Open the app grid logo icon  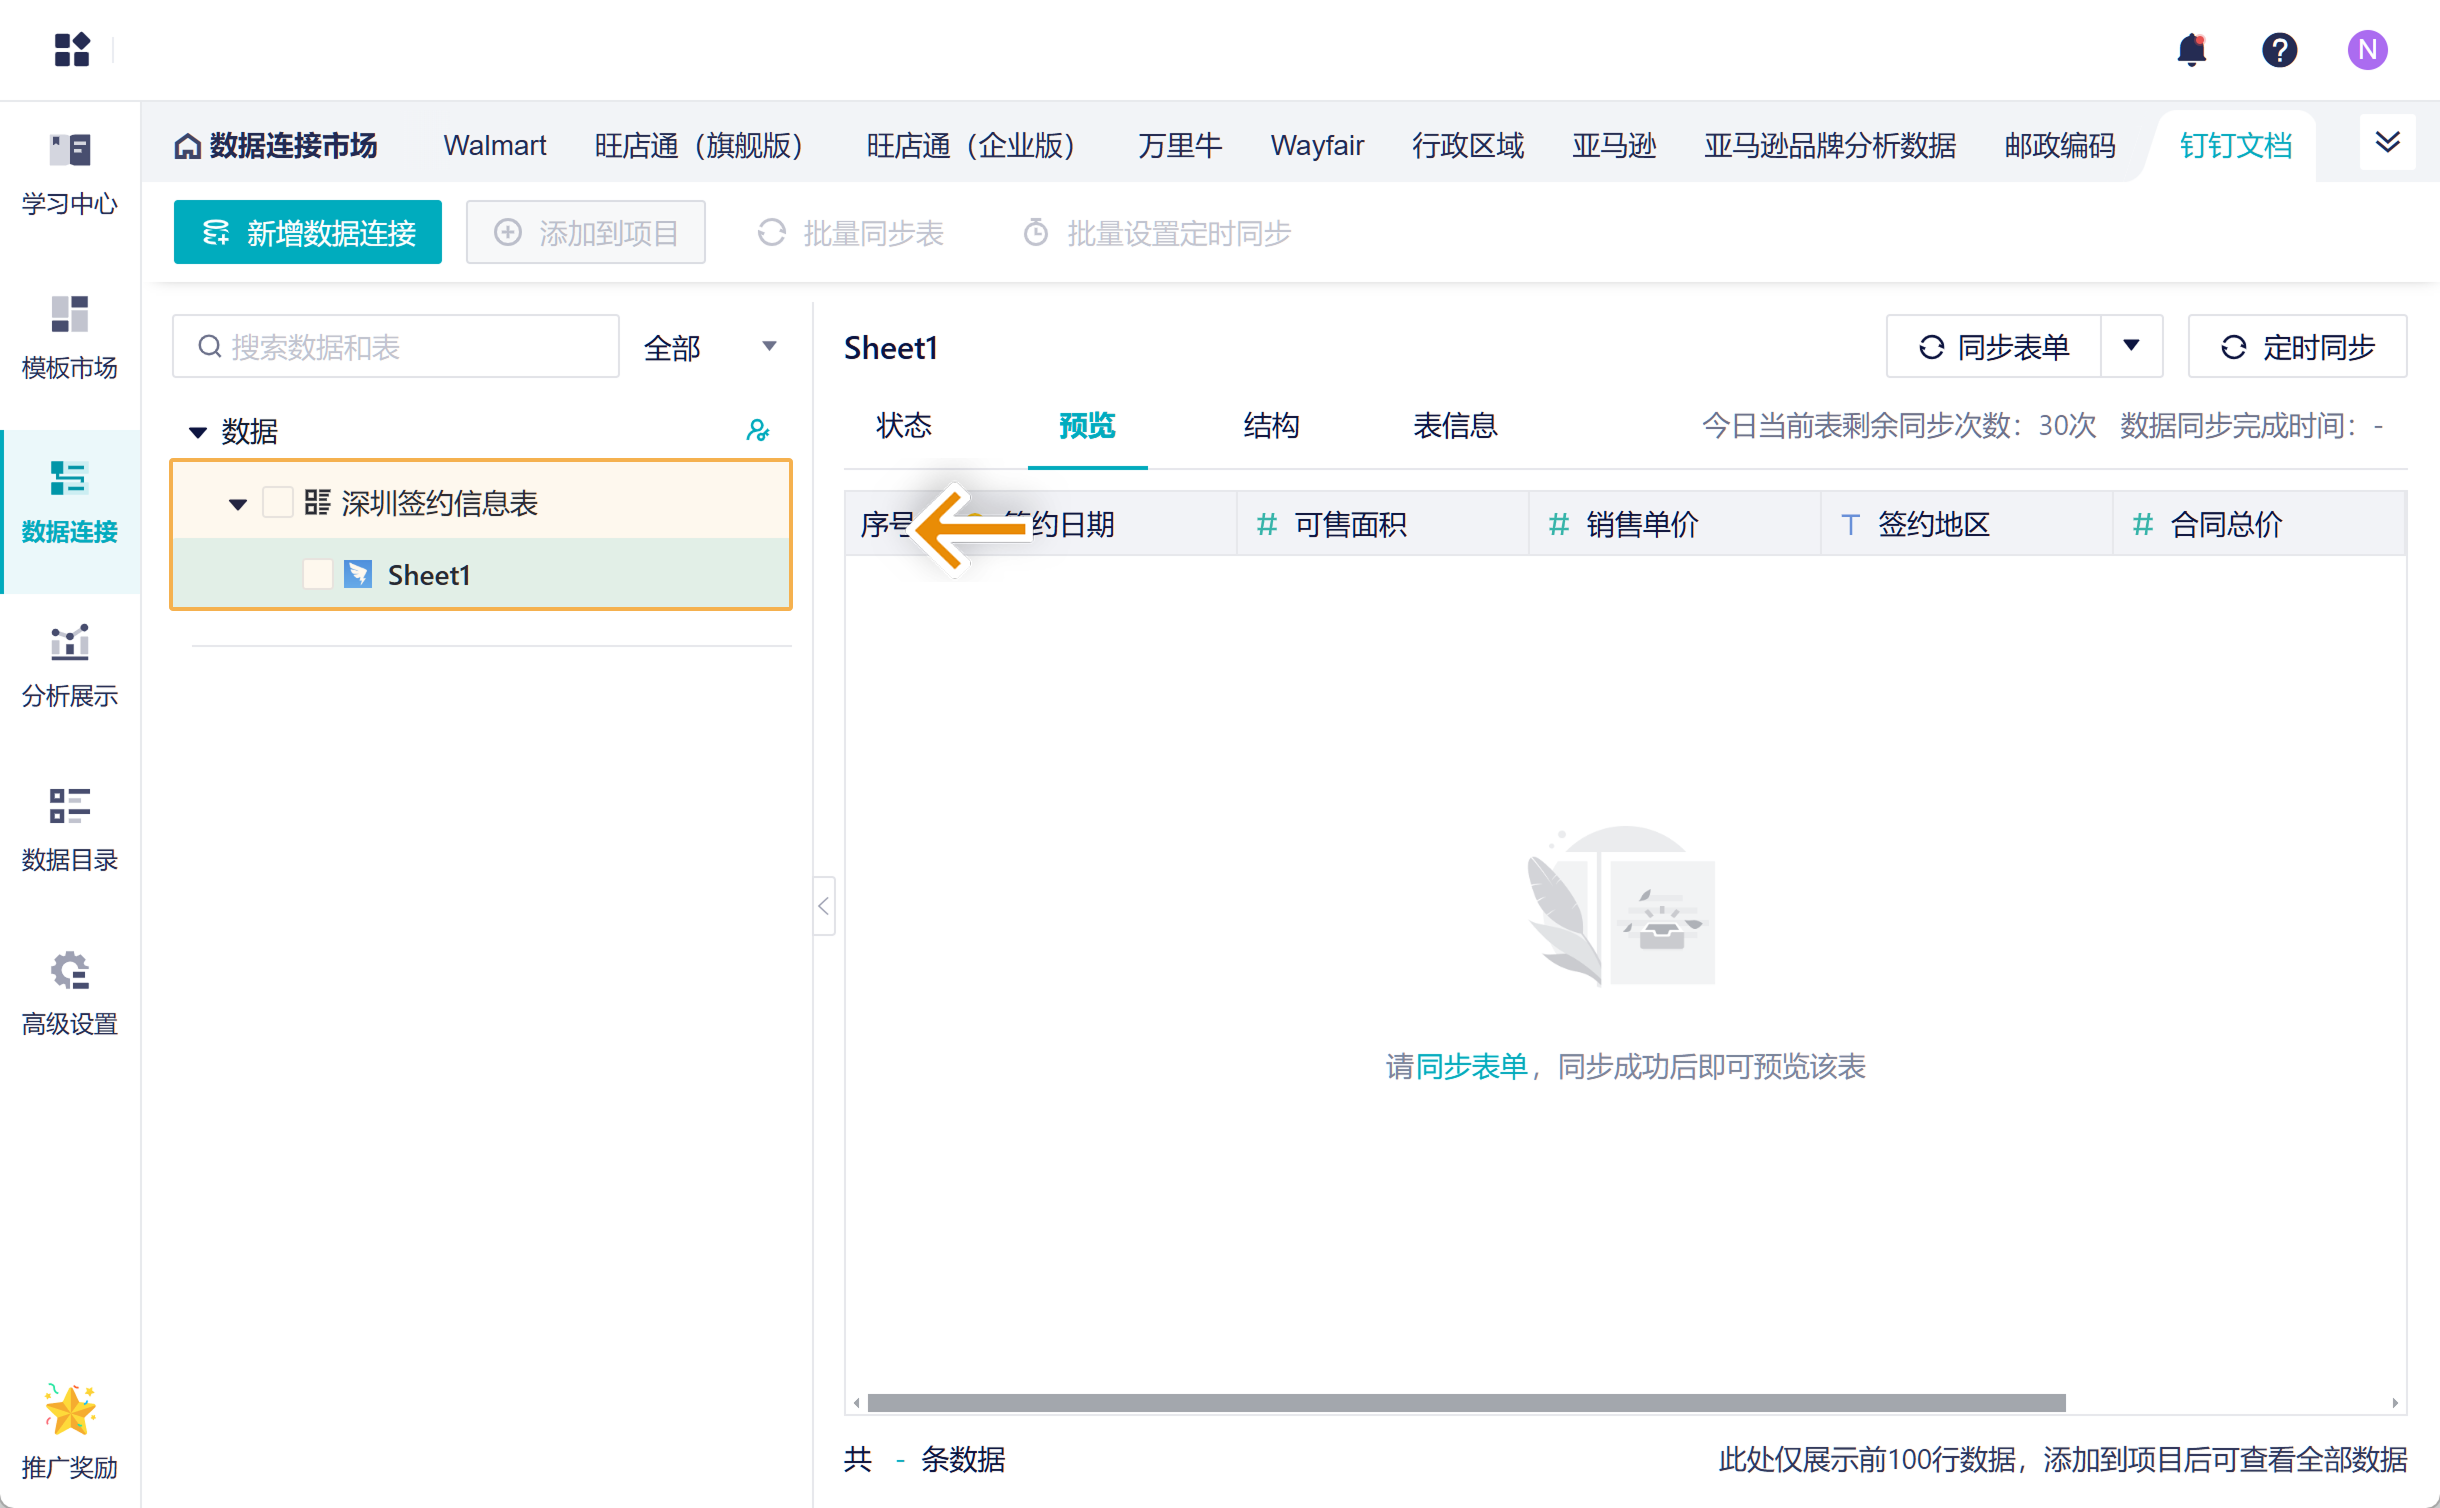(72, 49)
